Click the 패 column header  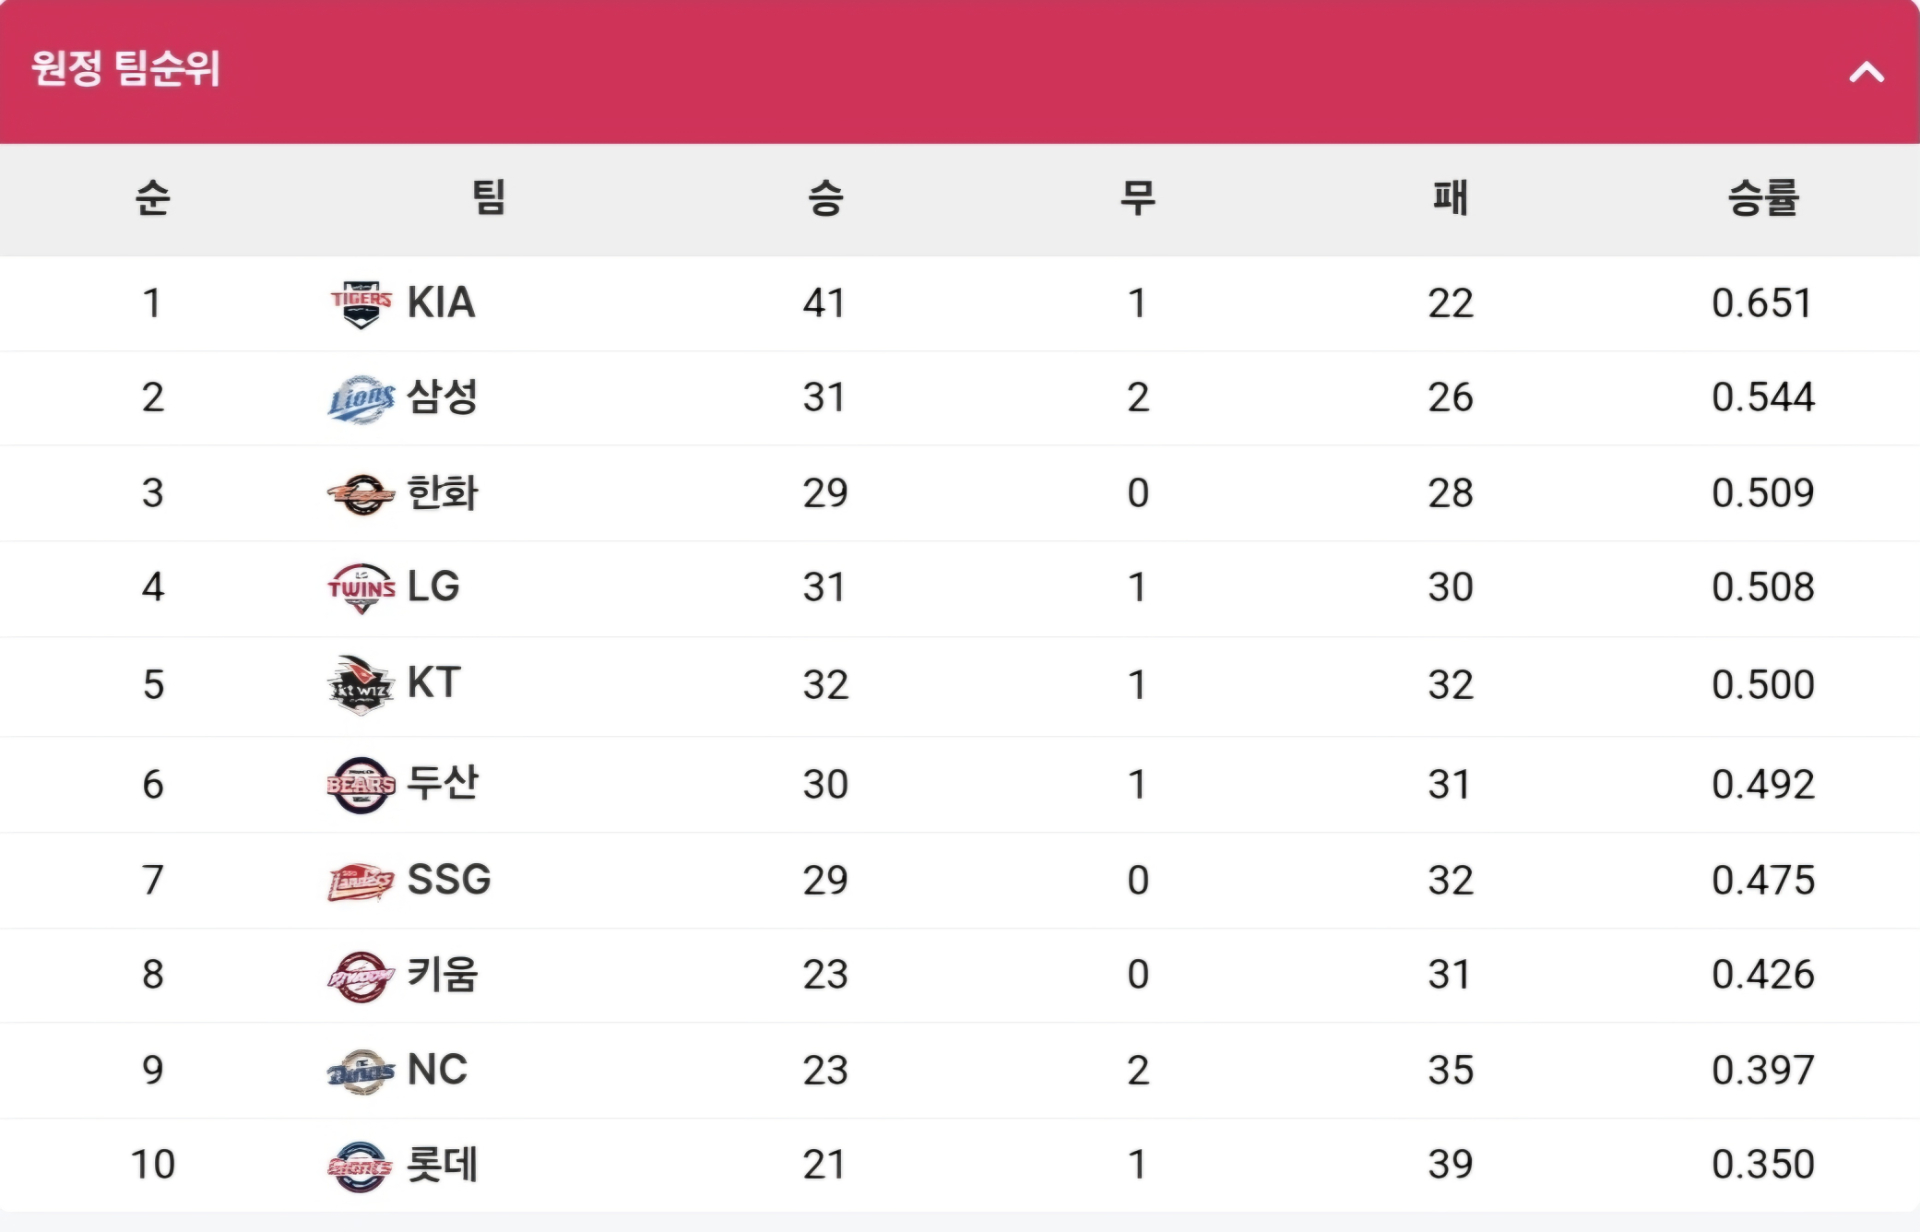tap(1450, 197)
